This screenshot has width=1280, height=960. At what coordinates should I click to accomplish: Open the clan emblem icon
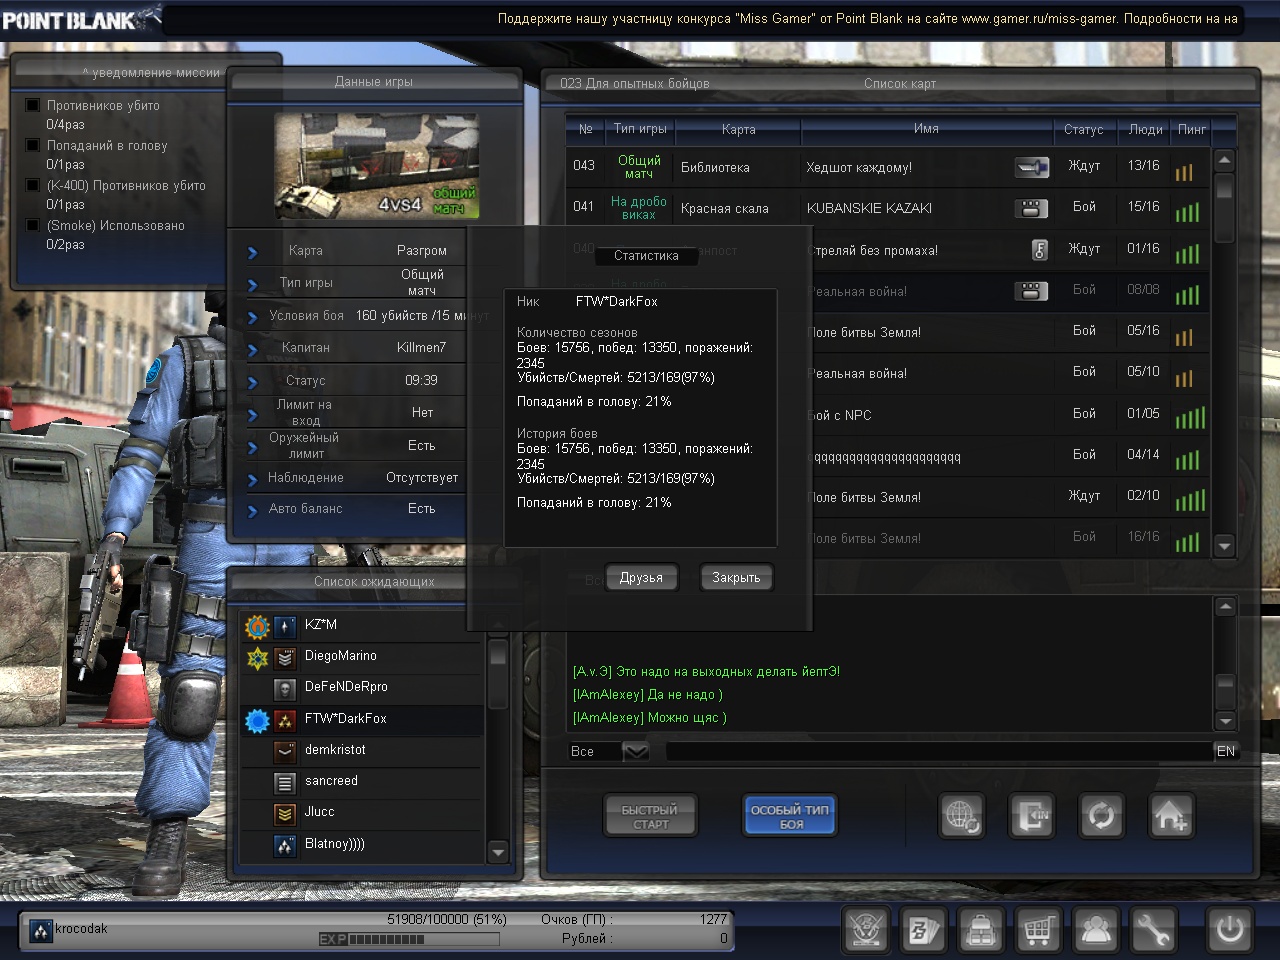866,930
